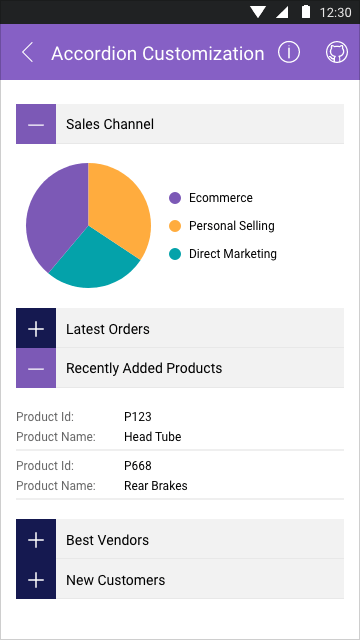The width and height of the screenshot is (360, 640).
Task: Select the teal Direct Marketing pie slice
Action: [x=96, y=261]
